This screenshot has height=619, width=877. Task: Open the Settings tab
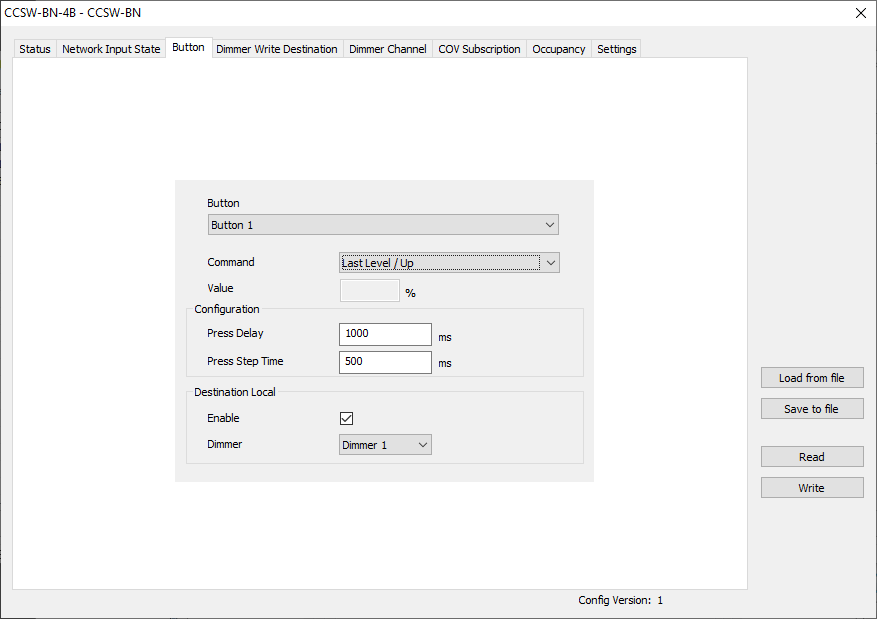click(616, 49)
